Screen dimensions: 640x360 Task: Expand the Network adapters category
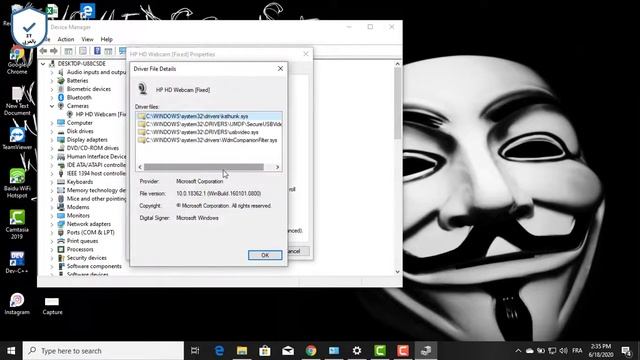tap(52, 224)
